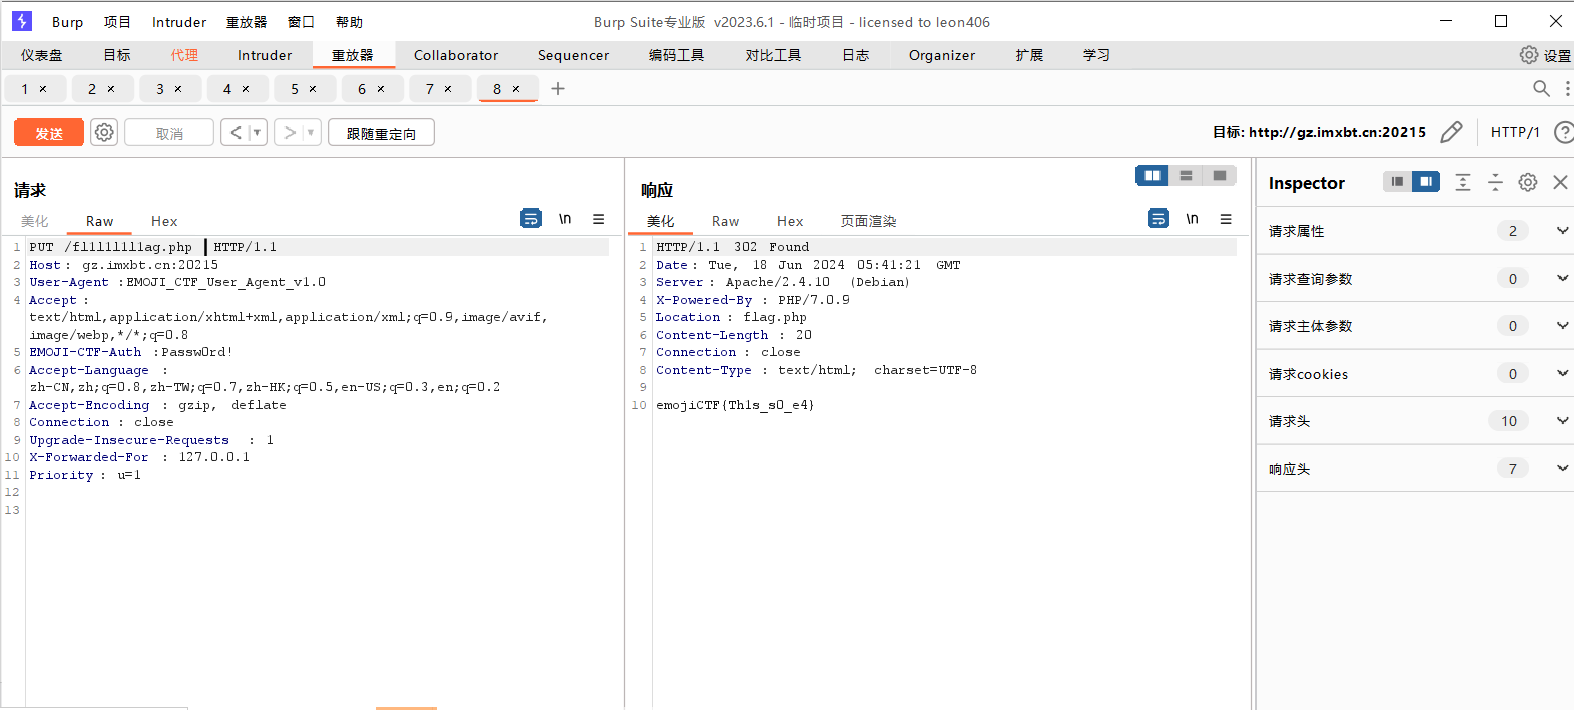1574x710 pixels.
Task: Open repeater tab options kebab menu
Action: (1567, 88)
